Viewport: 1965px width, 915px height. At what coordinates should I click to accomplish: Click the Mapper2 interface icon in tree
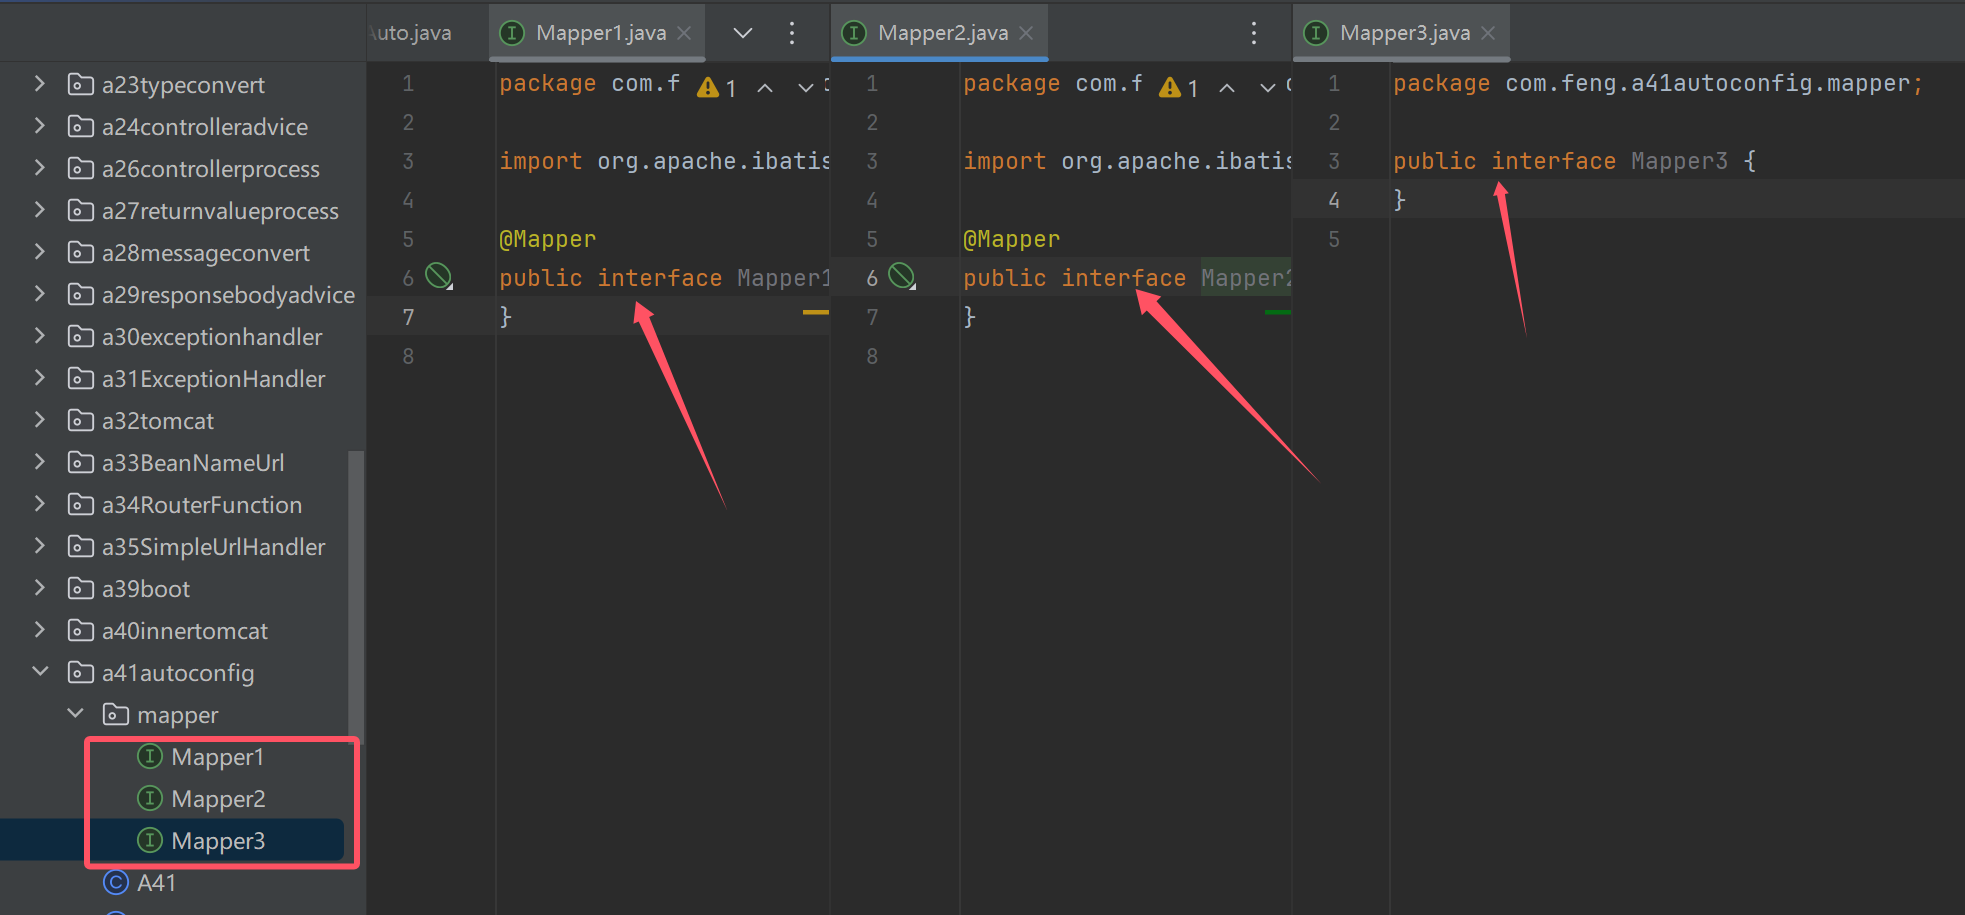click(x=150, y=798)
